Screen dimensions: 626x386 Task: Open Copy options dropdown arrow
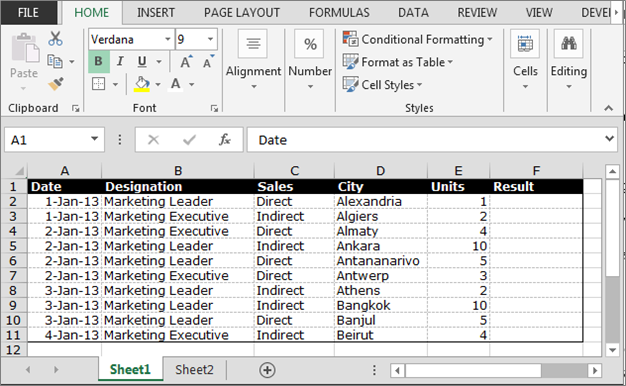point(72,61)
